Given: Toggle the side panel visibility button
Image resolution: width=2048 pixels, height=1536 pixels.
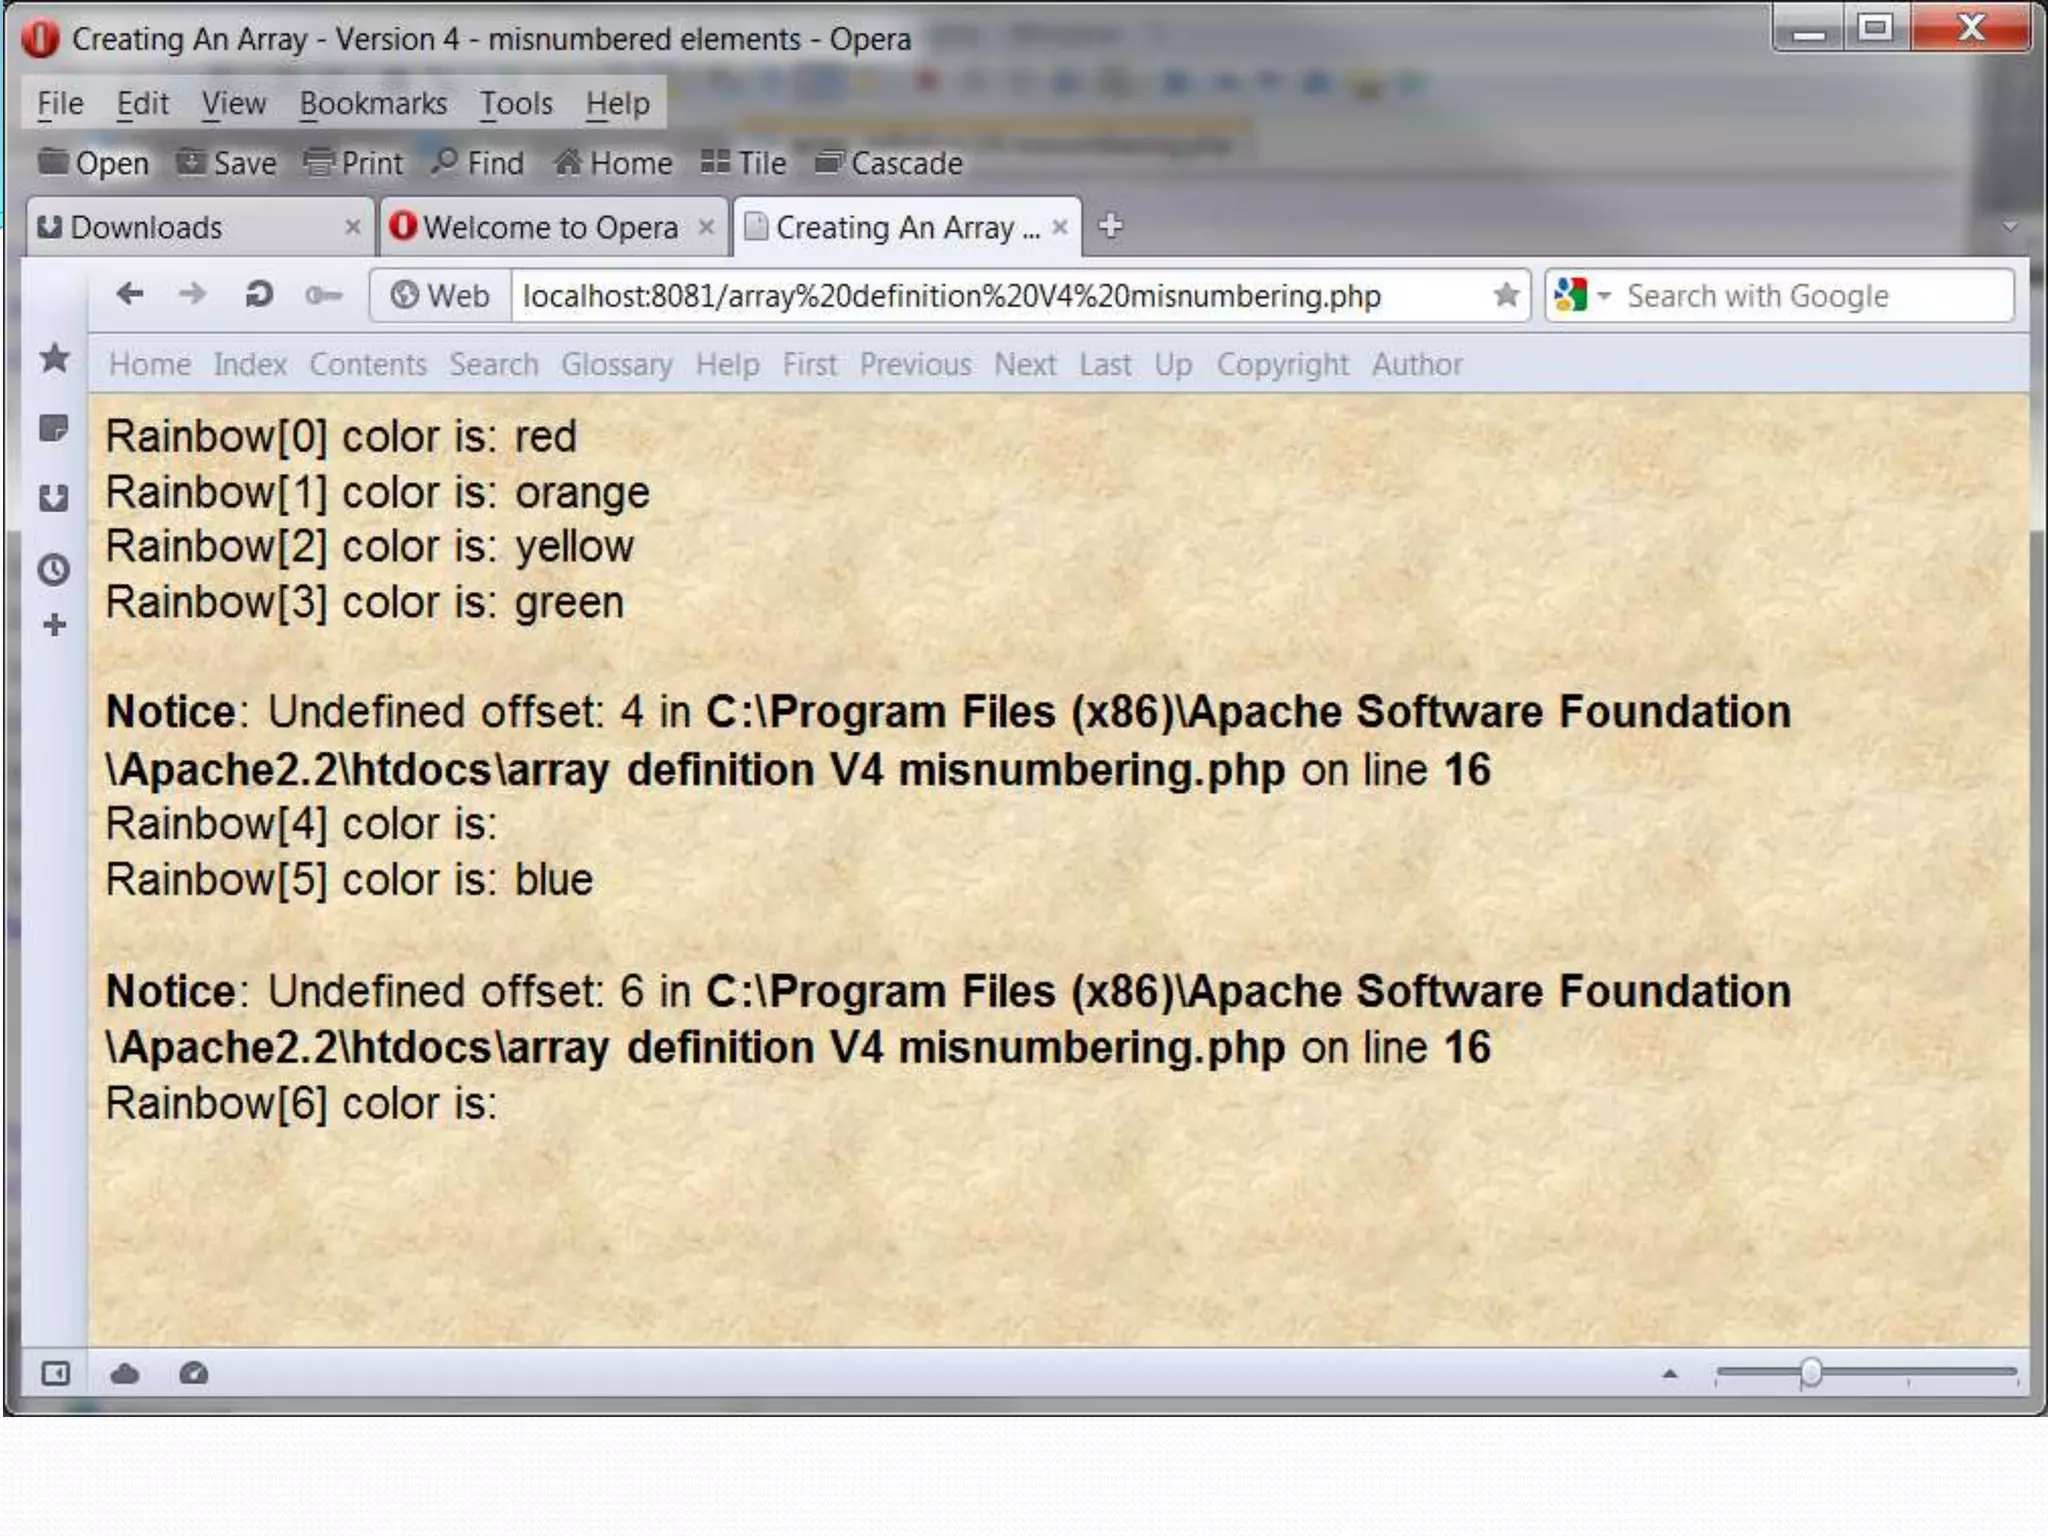Looking at the screenshot, I should (x=55, y=1374).
